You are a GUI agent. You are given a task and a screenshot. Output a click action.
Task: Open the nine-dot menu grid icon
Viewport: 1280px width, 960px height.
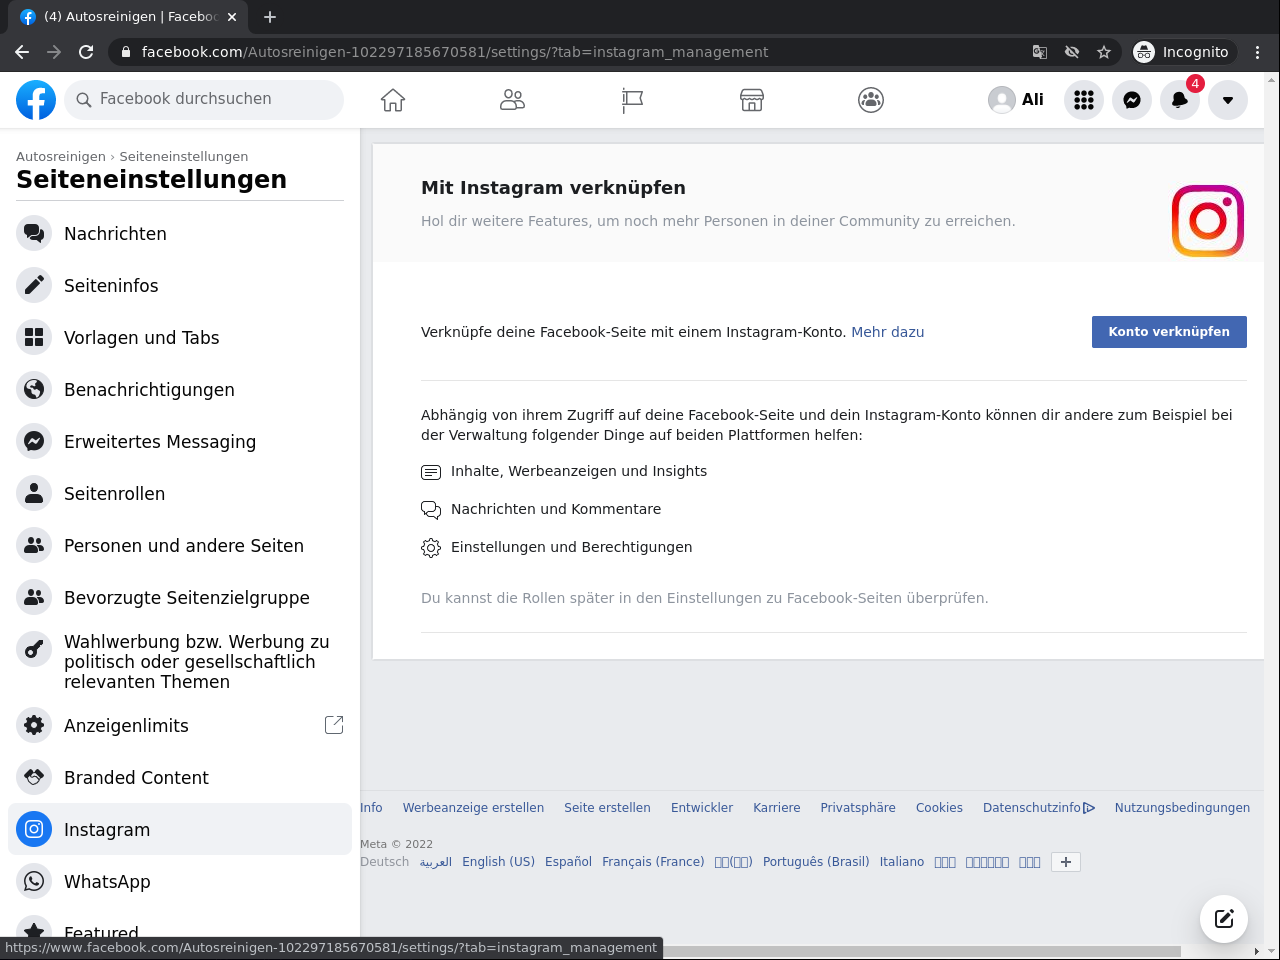(x=1084, y=100)
